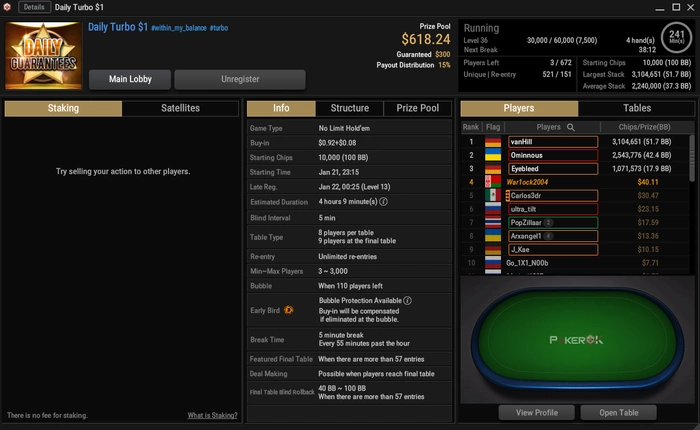Image resolution: width=700 pixels, height=430 pixels.
Task: Click info icon next to Bubble Protection Available
Action: pyautogui.click(x=408, y=301)
